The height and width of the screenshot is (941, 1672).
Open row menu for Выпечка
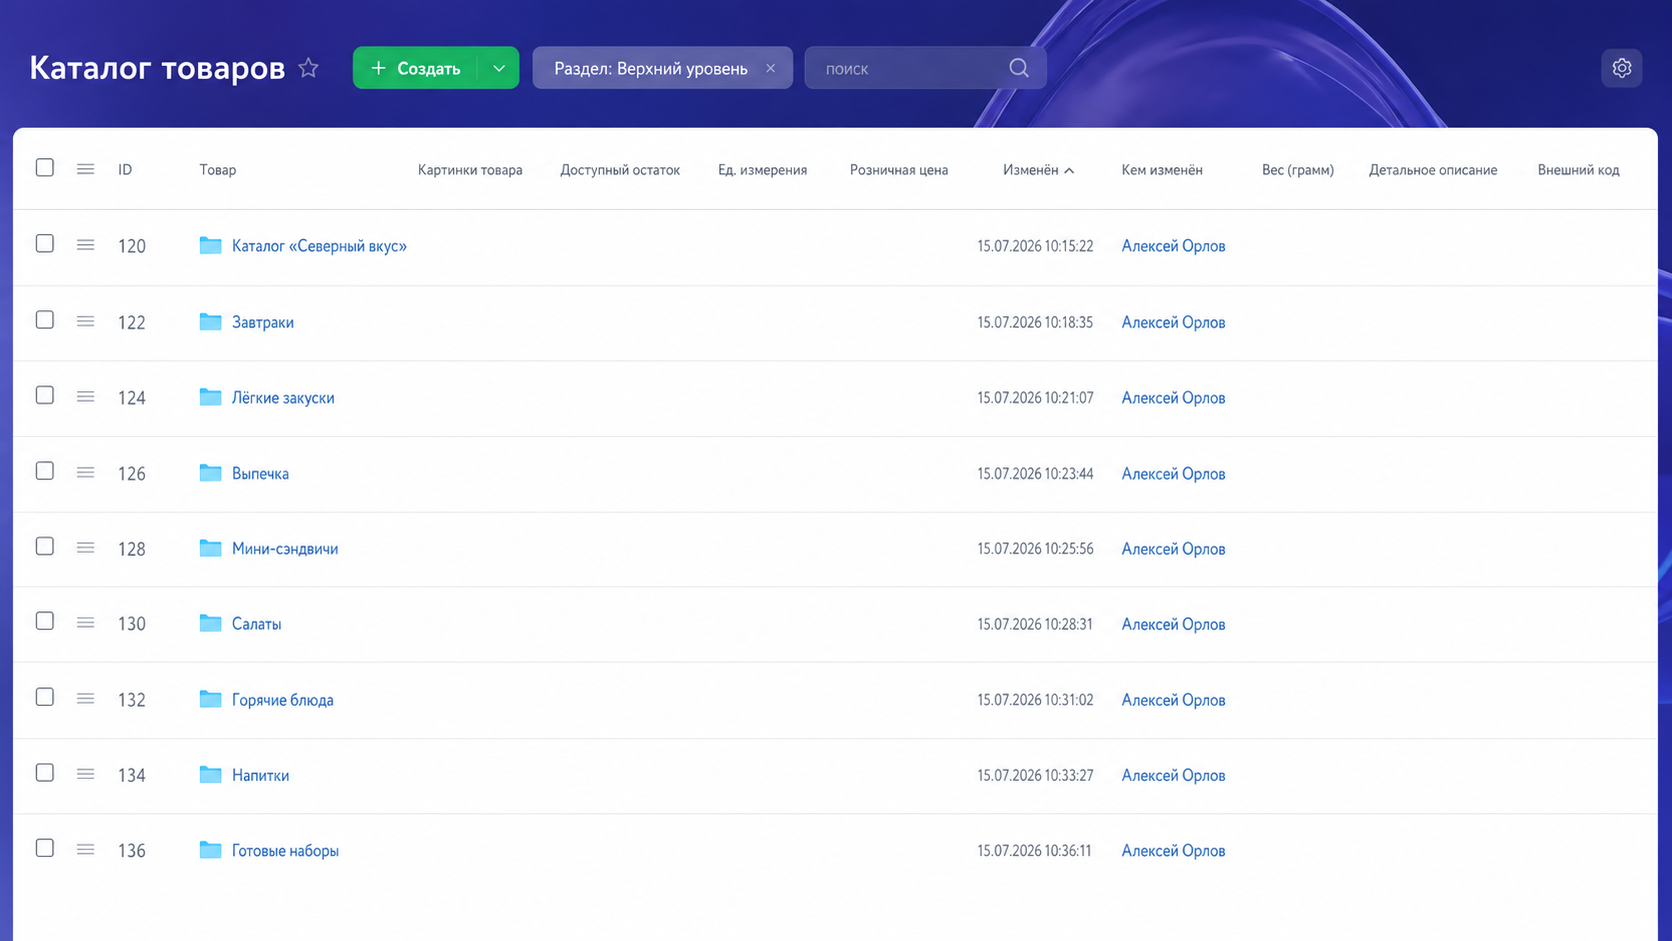click(85, 472)
